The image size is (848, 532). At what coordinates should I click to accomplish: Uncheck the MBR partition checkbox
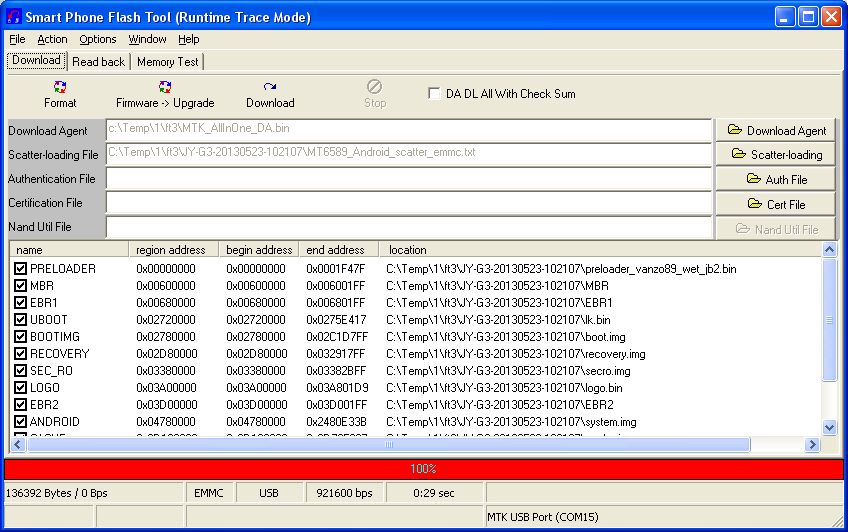(x=20, y=285)
